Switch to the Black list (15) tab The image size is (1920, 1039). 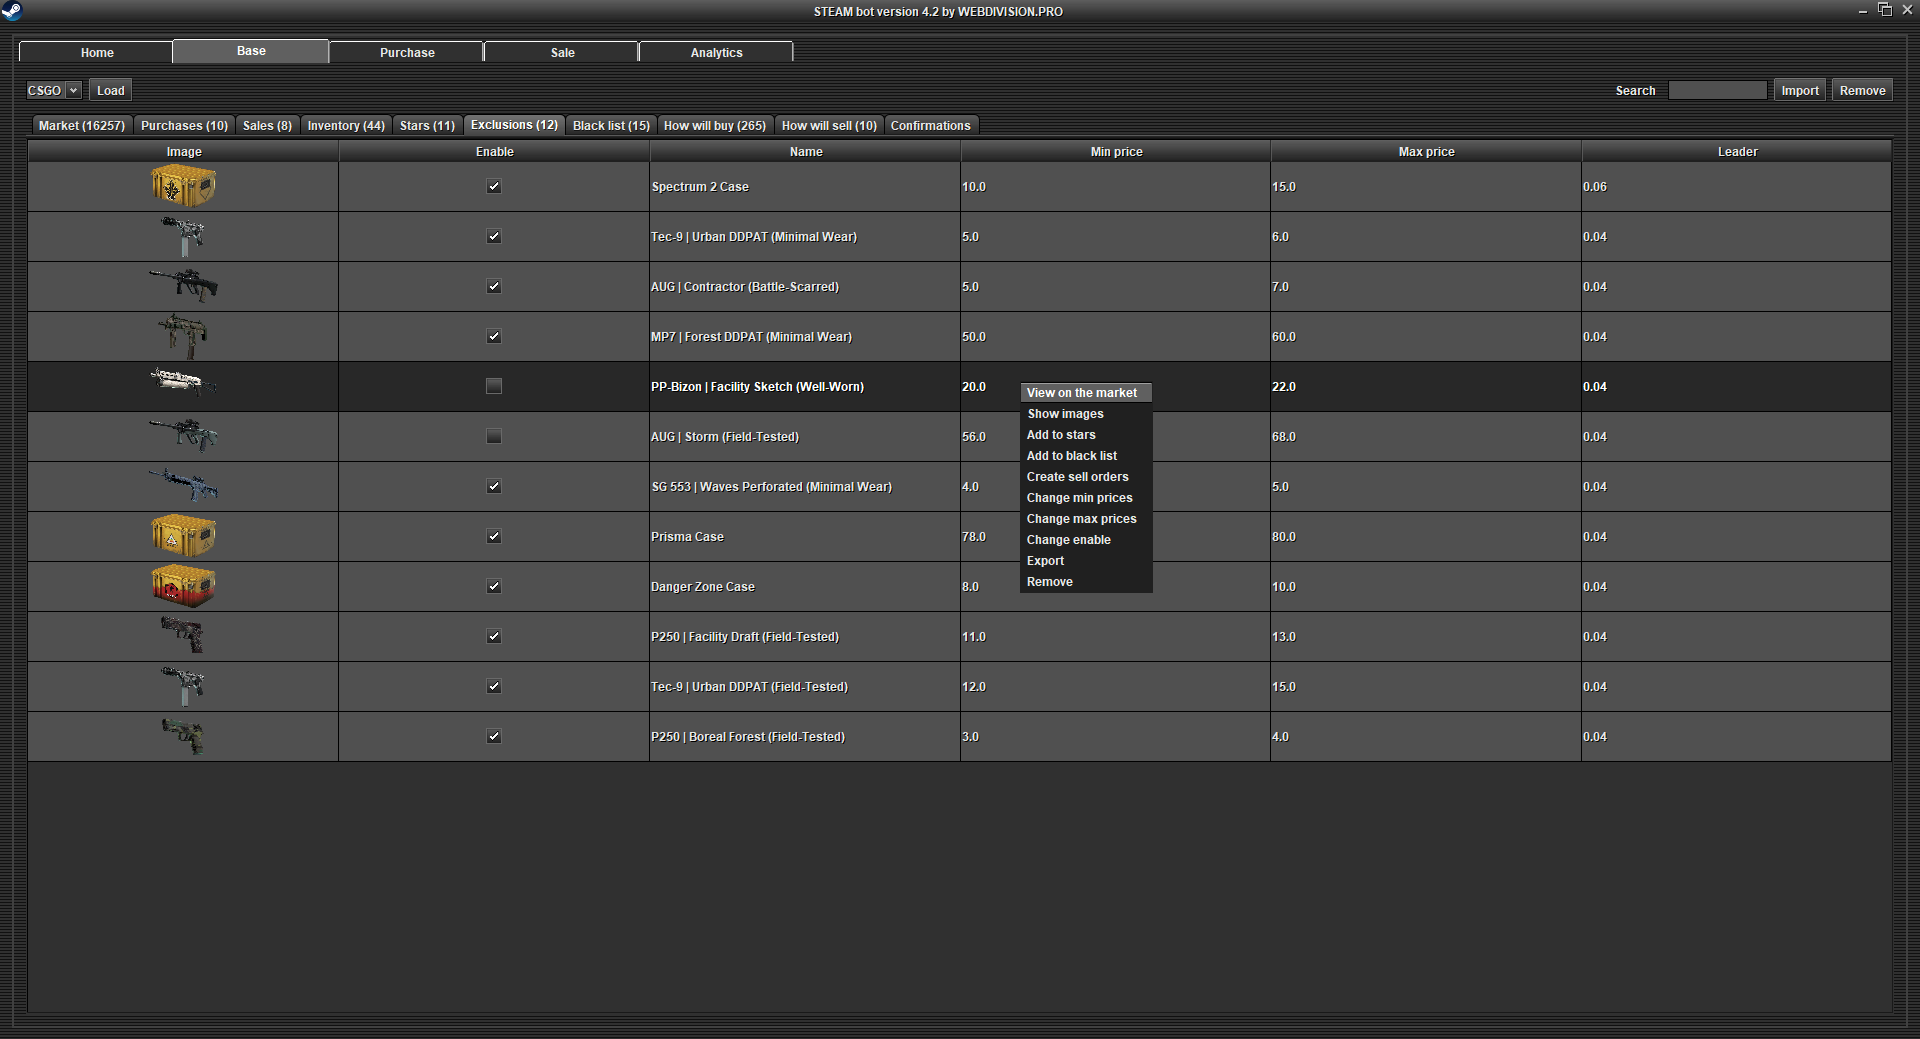[x=611, y=125]
